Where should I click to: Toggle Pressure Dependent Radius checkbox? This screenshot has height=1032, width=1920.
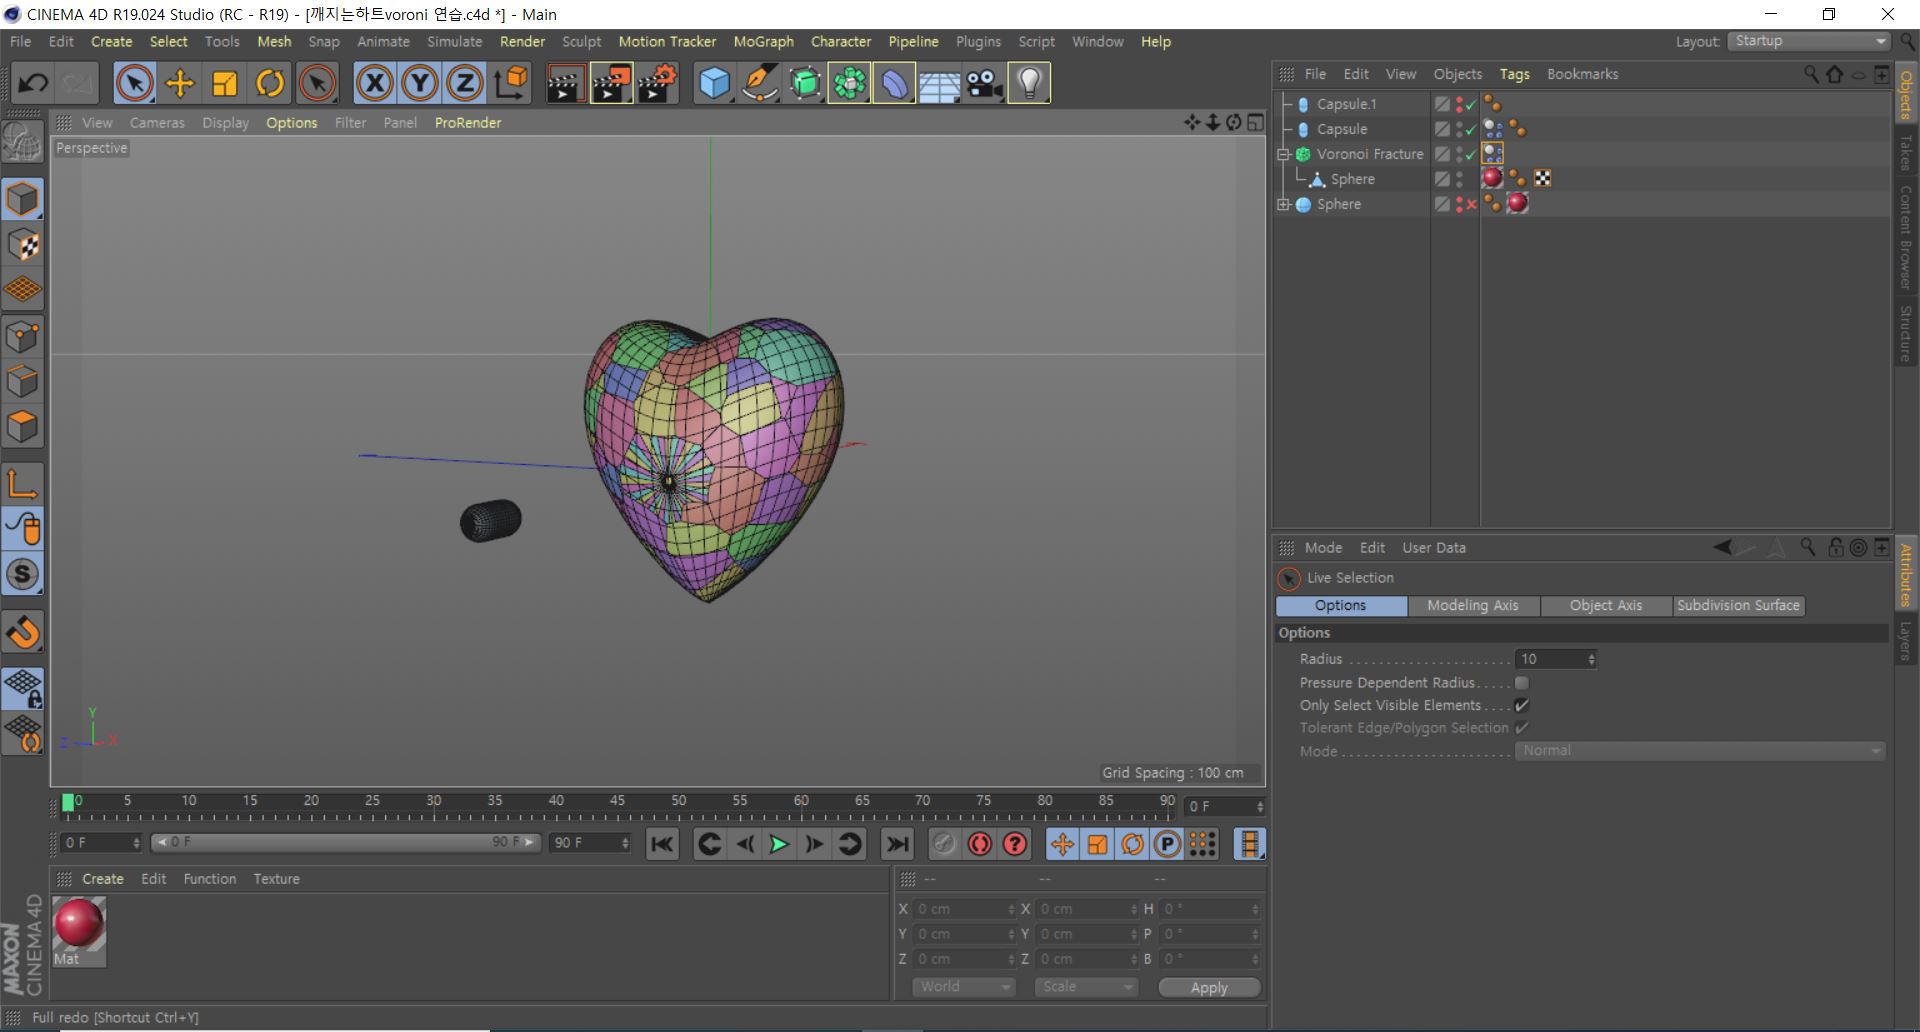[1522, 683]
